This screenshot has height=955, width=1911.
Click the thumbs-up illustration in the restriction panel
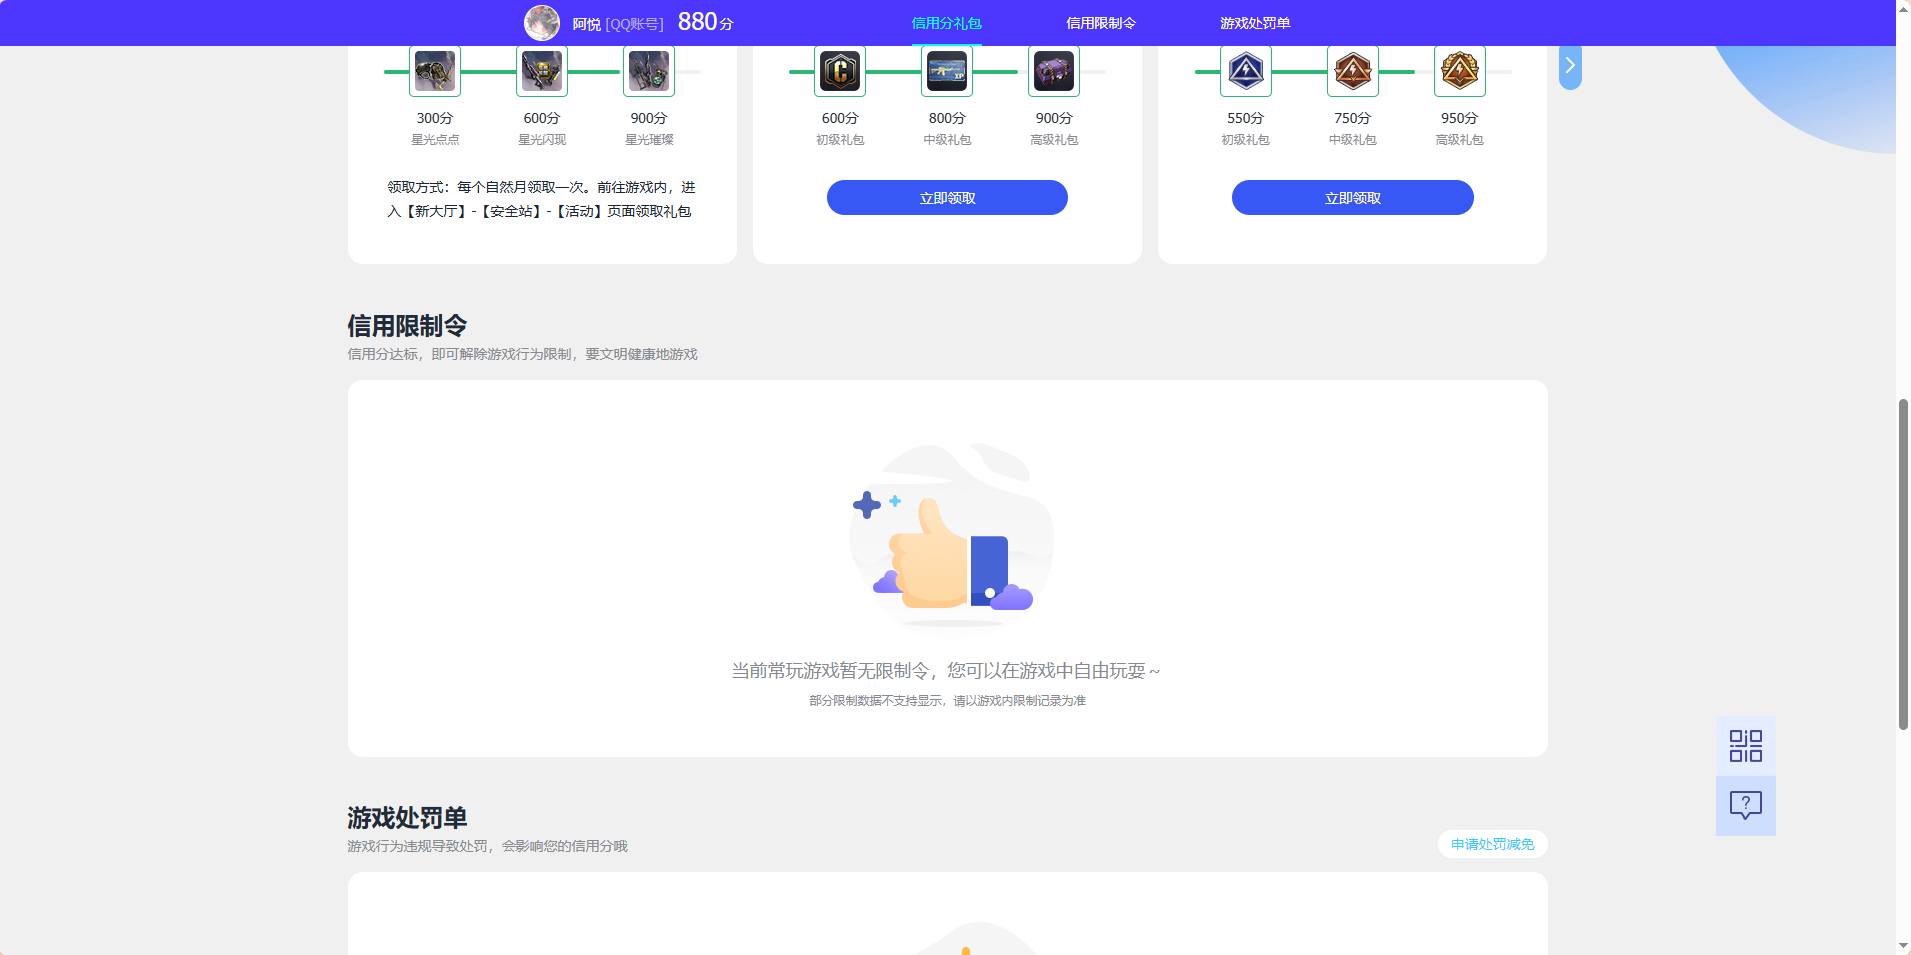pos(950,537)
